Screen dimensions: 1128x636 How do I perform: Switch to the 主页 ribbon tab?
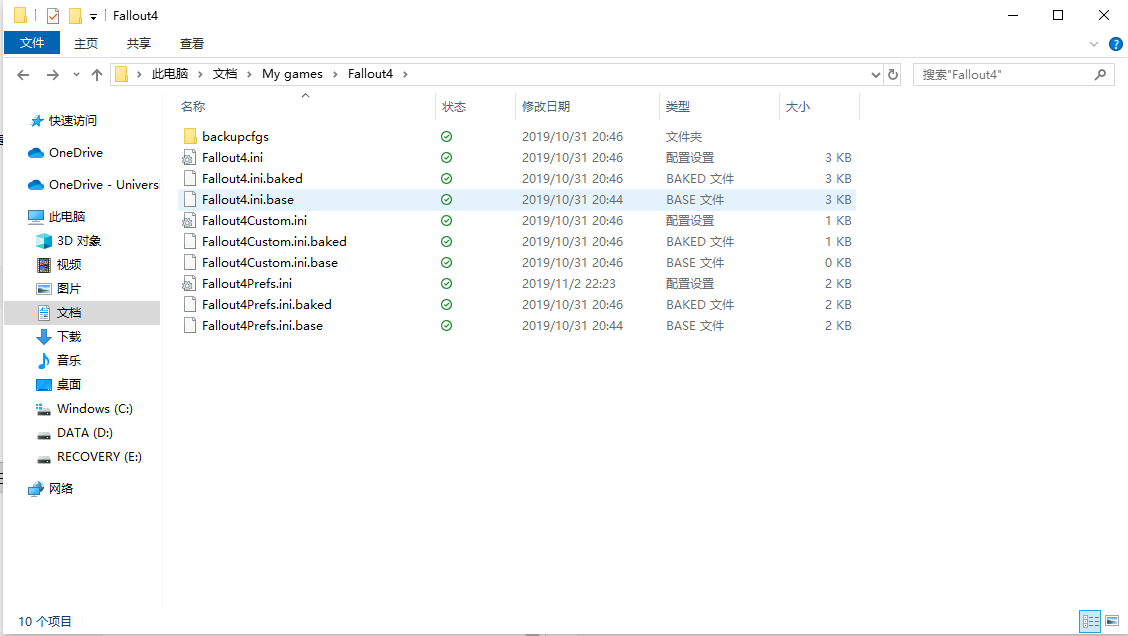pyautogui.click(x=86, y=43)
